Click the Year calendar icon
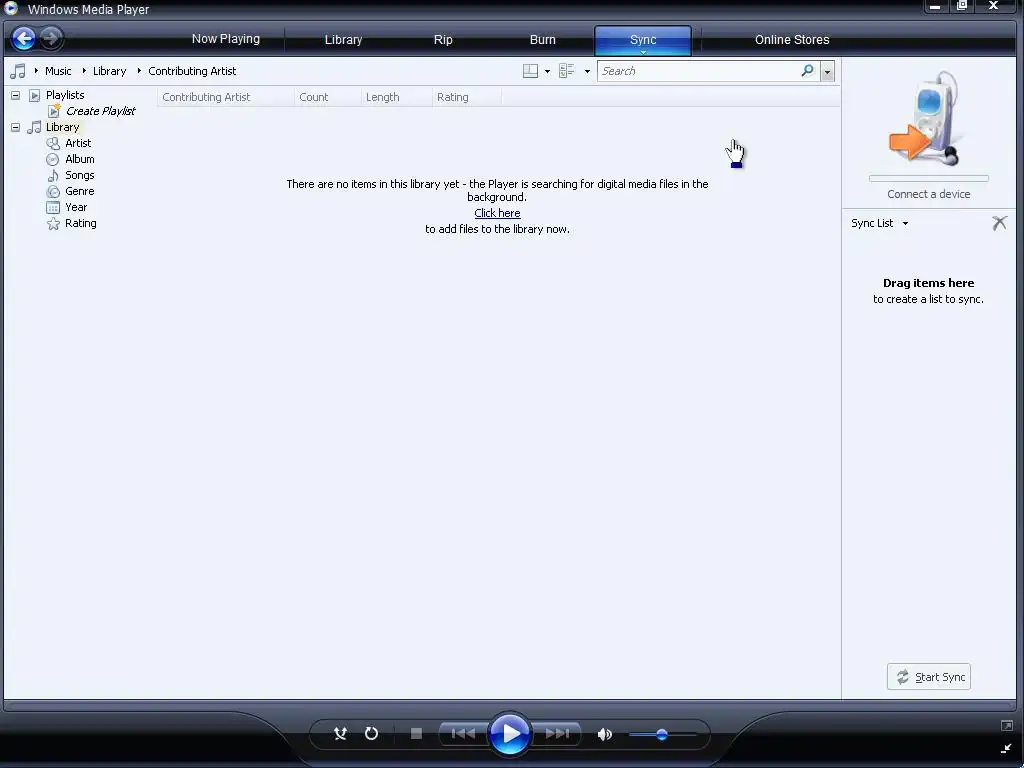Viewport: 1024px width, 768px height. click(53, 208)
